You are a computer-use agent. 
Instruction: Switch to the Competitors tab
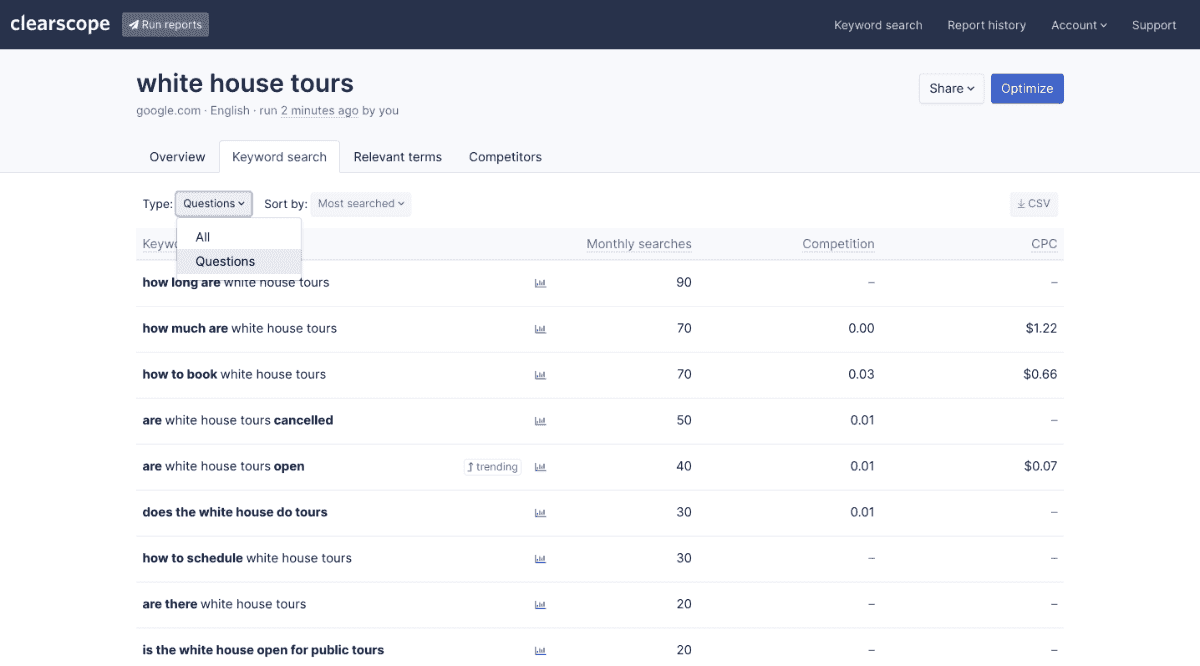pos(505,157)
